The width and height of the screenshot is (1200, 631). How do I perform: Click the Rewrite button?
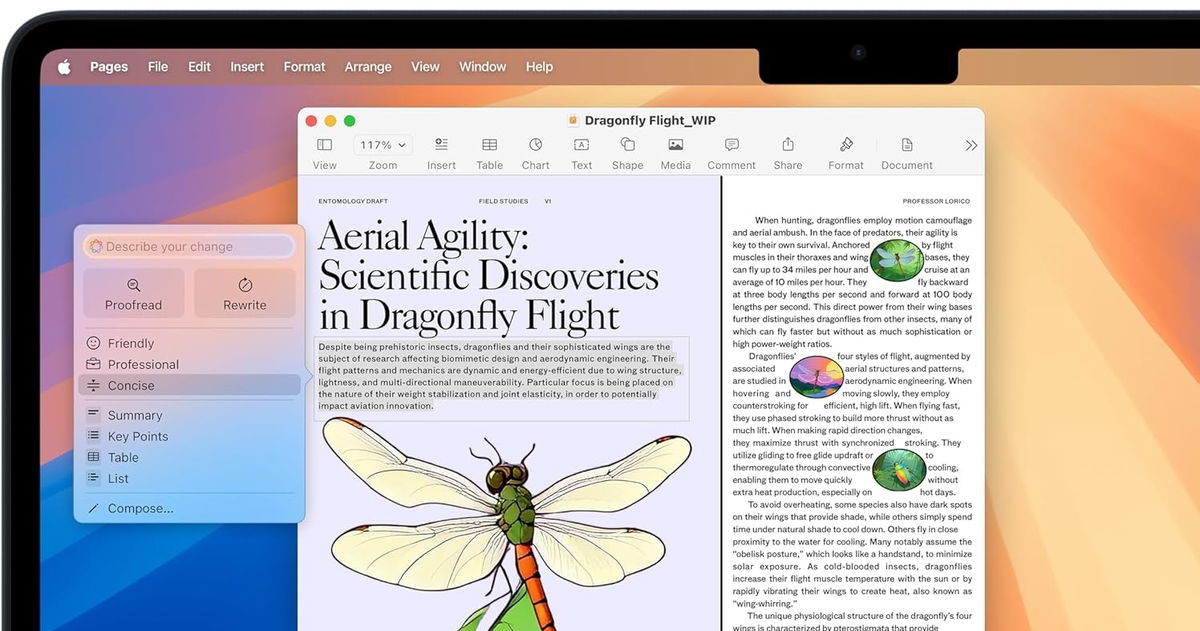click(245, 293)
